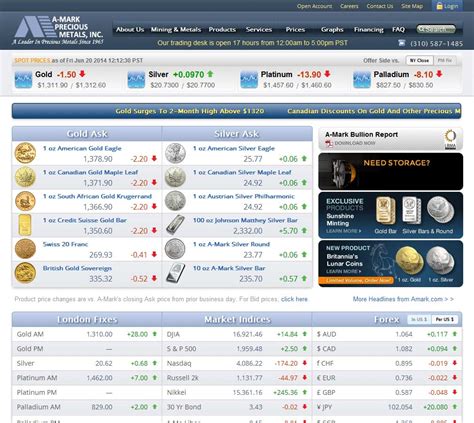
Task: Open the About Us menu
Action: (130, 30)
